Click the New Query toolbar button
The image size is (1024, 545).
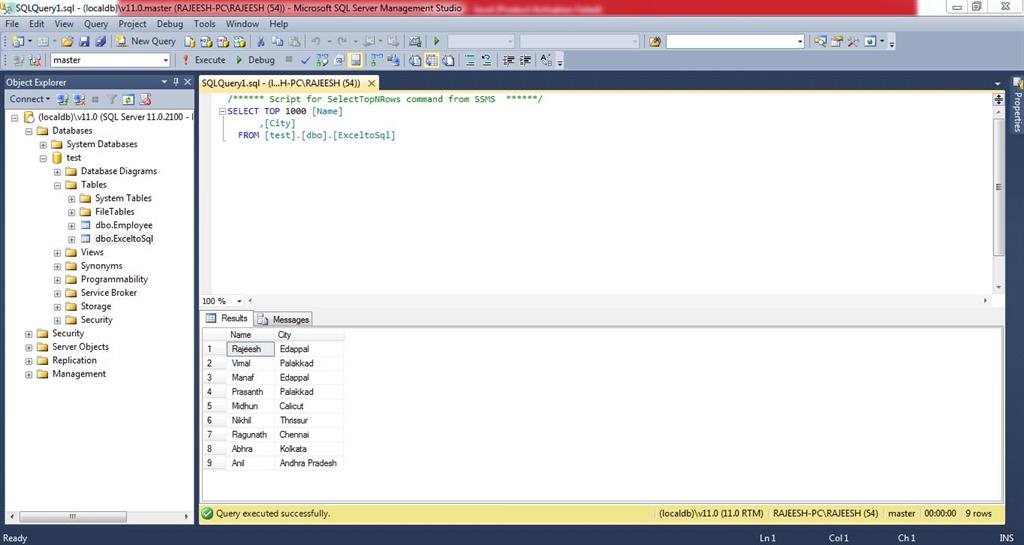[146, 41]
